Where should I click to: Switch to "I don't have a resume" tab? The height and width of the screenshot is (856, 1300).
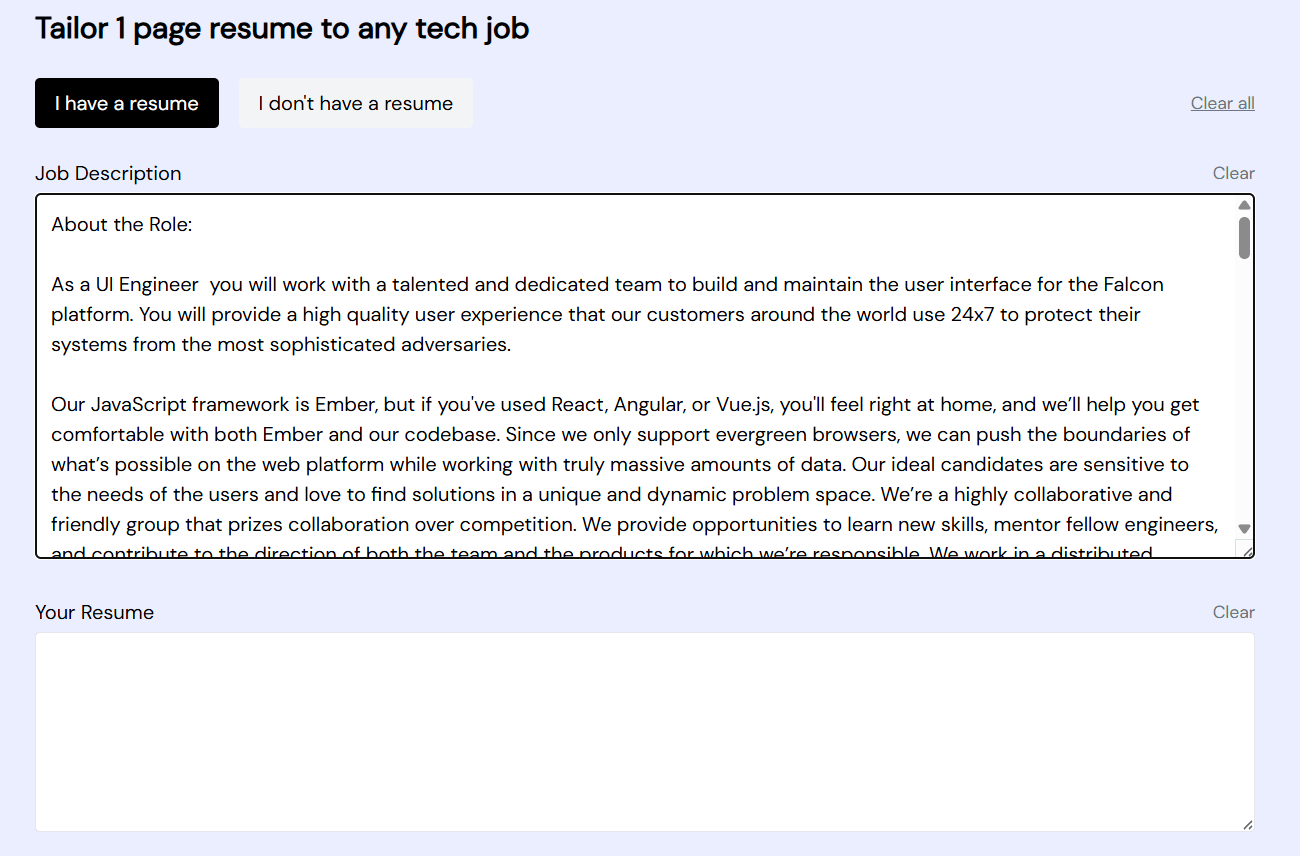pyautogui.click(x=355, y=103)
